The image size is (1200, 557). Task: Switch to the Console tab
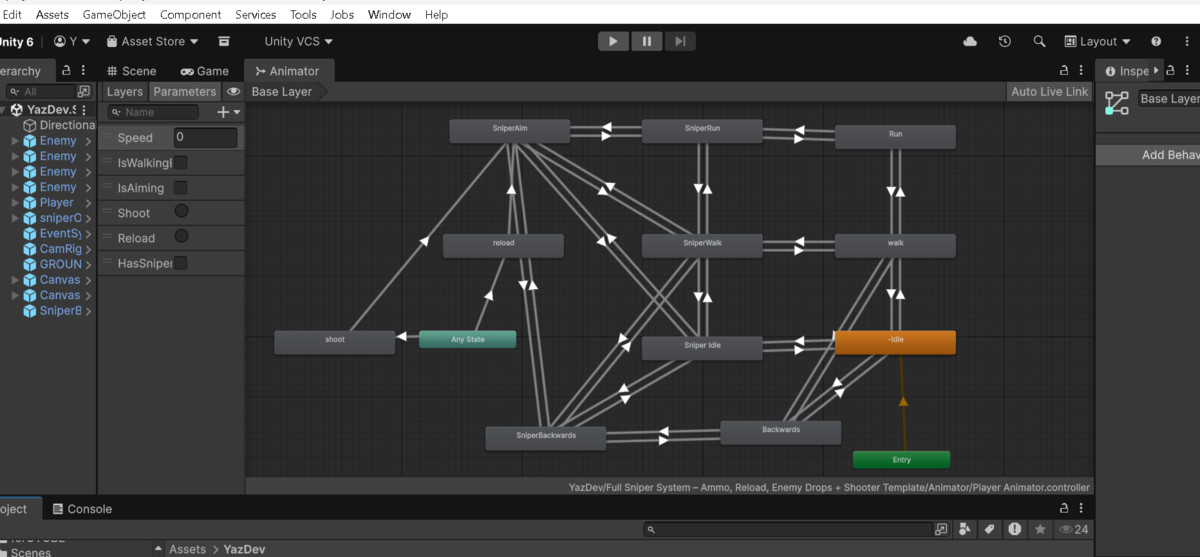coord(82,508)
